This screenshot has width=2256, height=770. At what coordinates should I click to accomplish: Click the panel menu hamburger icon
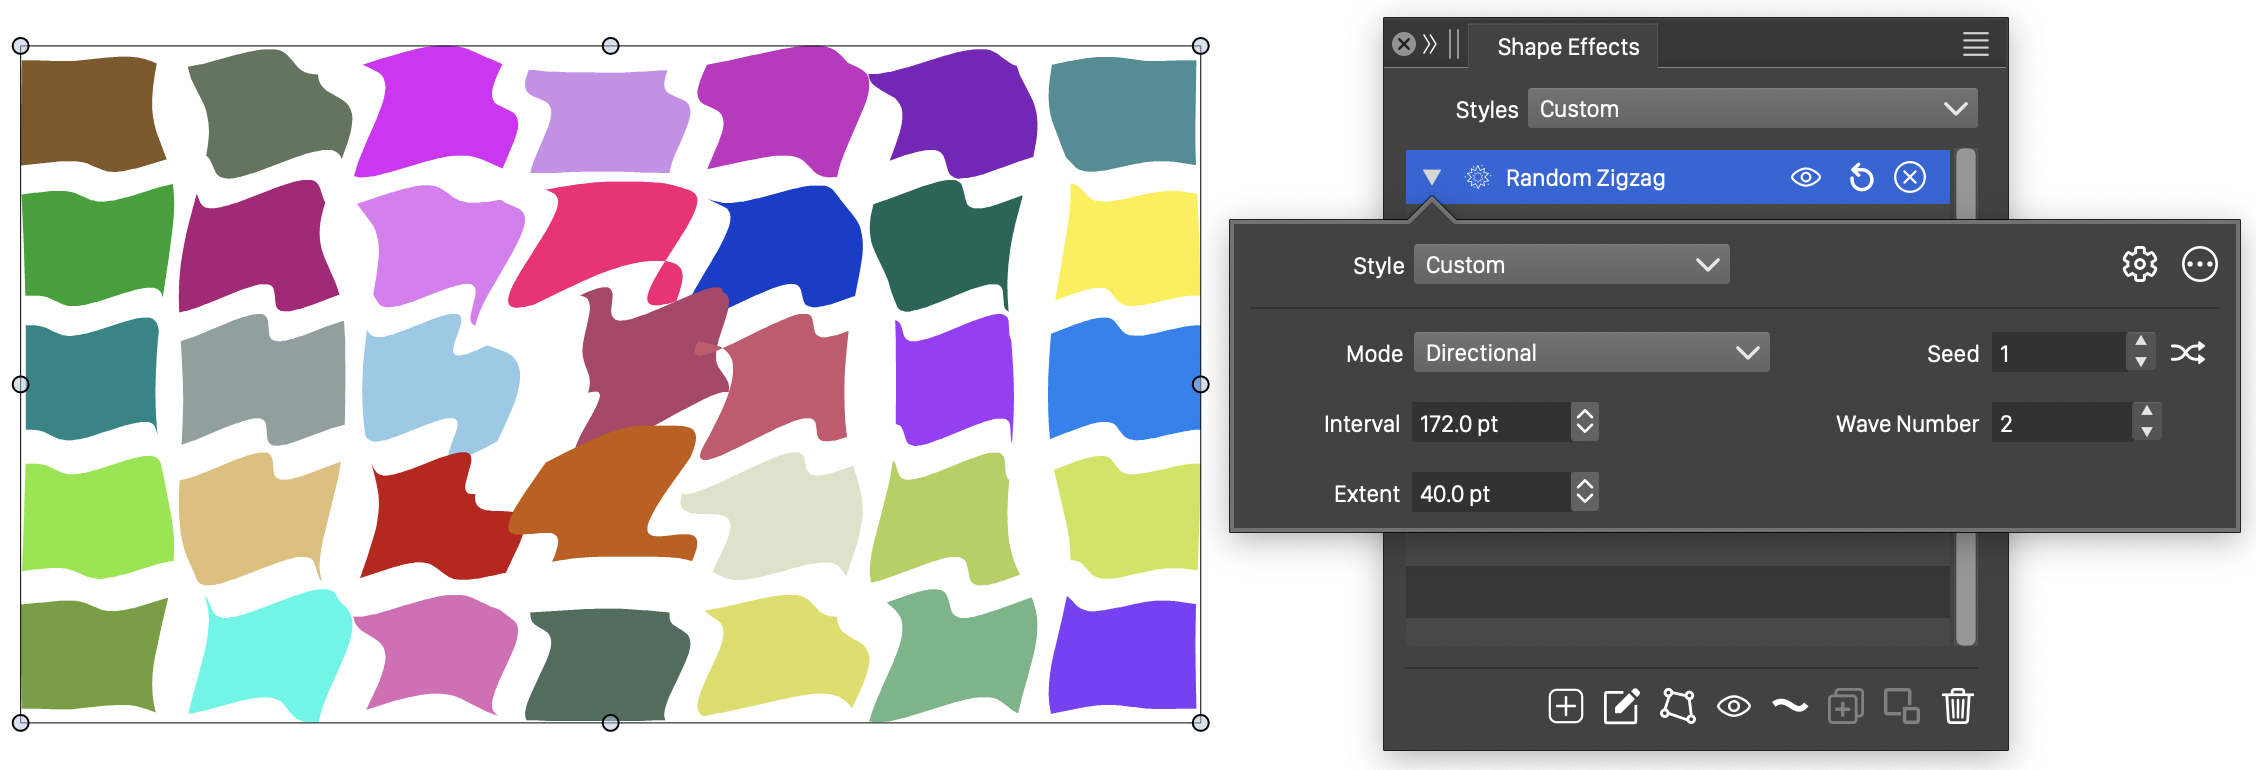[x=1975, y=45]
